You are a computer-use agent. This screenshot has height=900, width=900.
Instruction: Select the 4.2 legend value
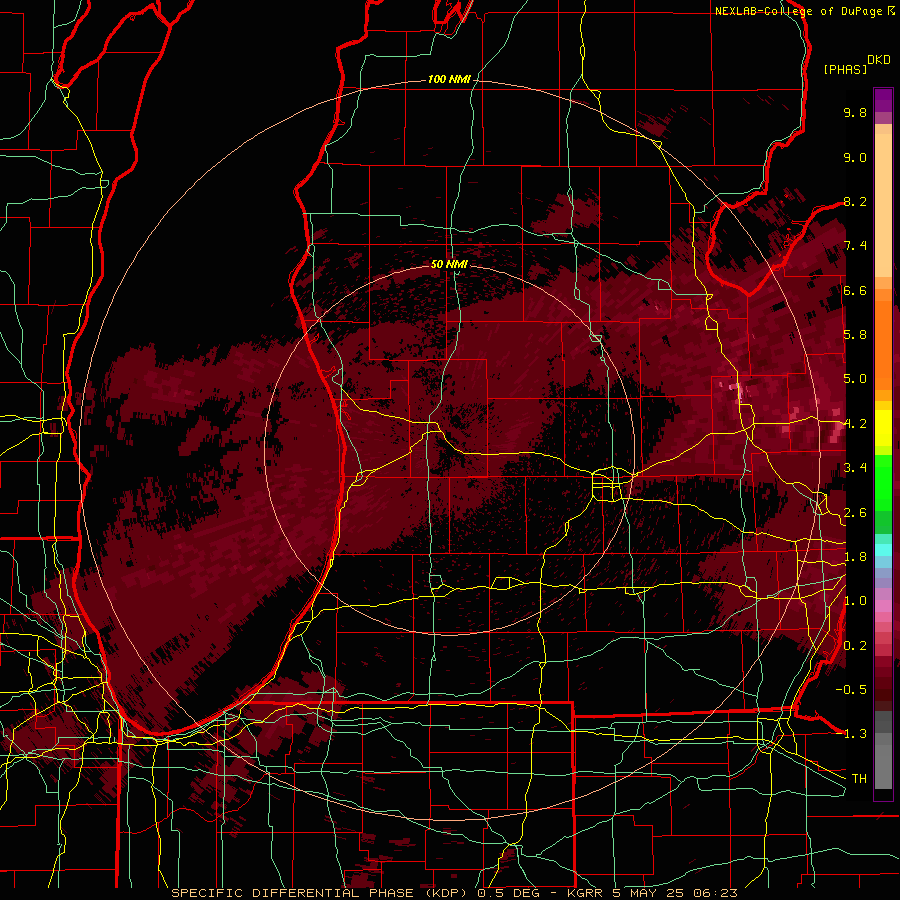pos(855,424)
